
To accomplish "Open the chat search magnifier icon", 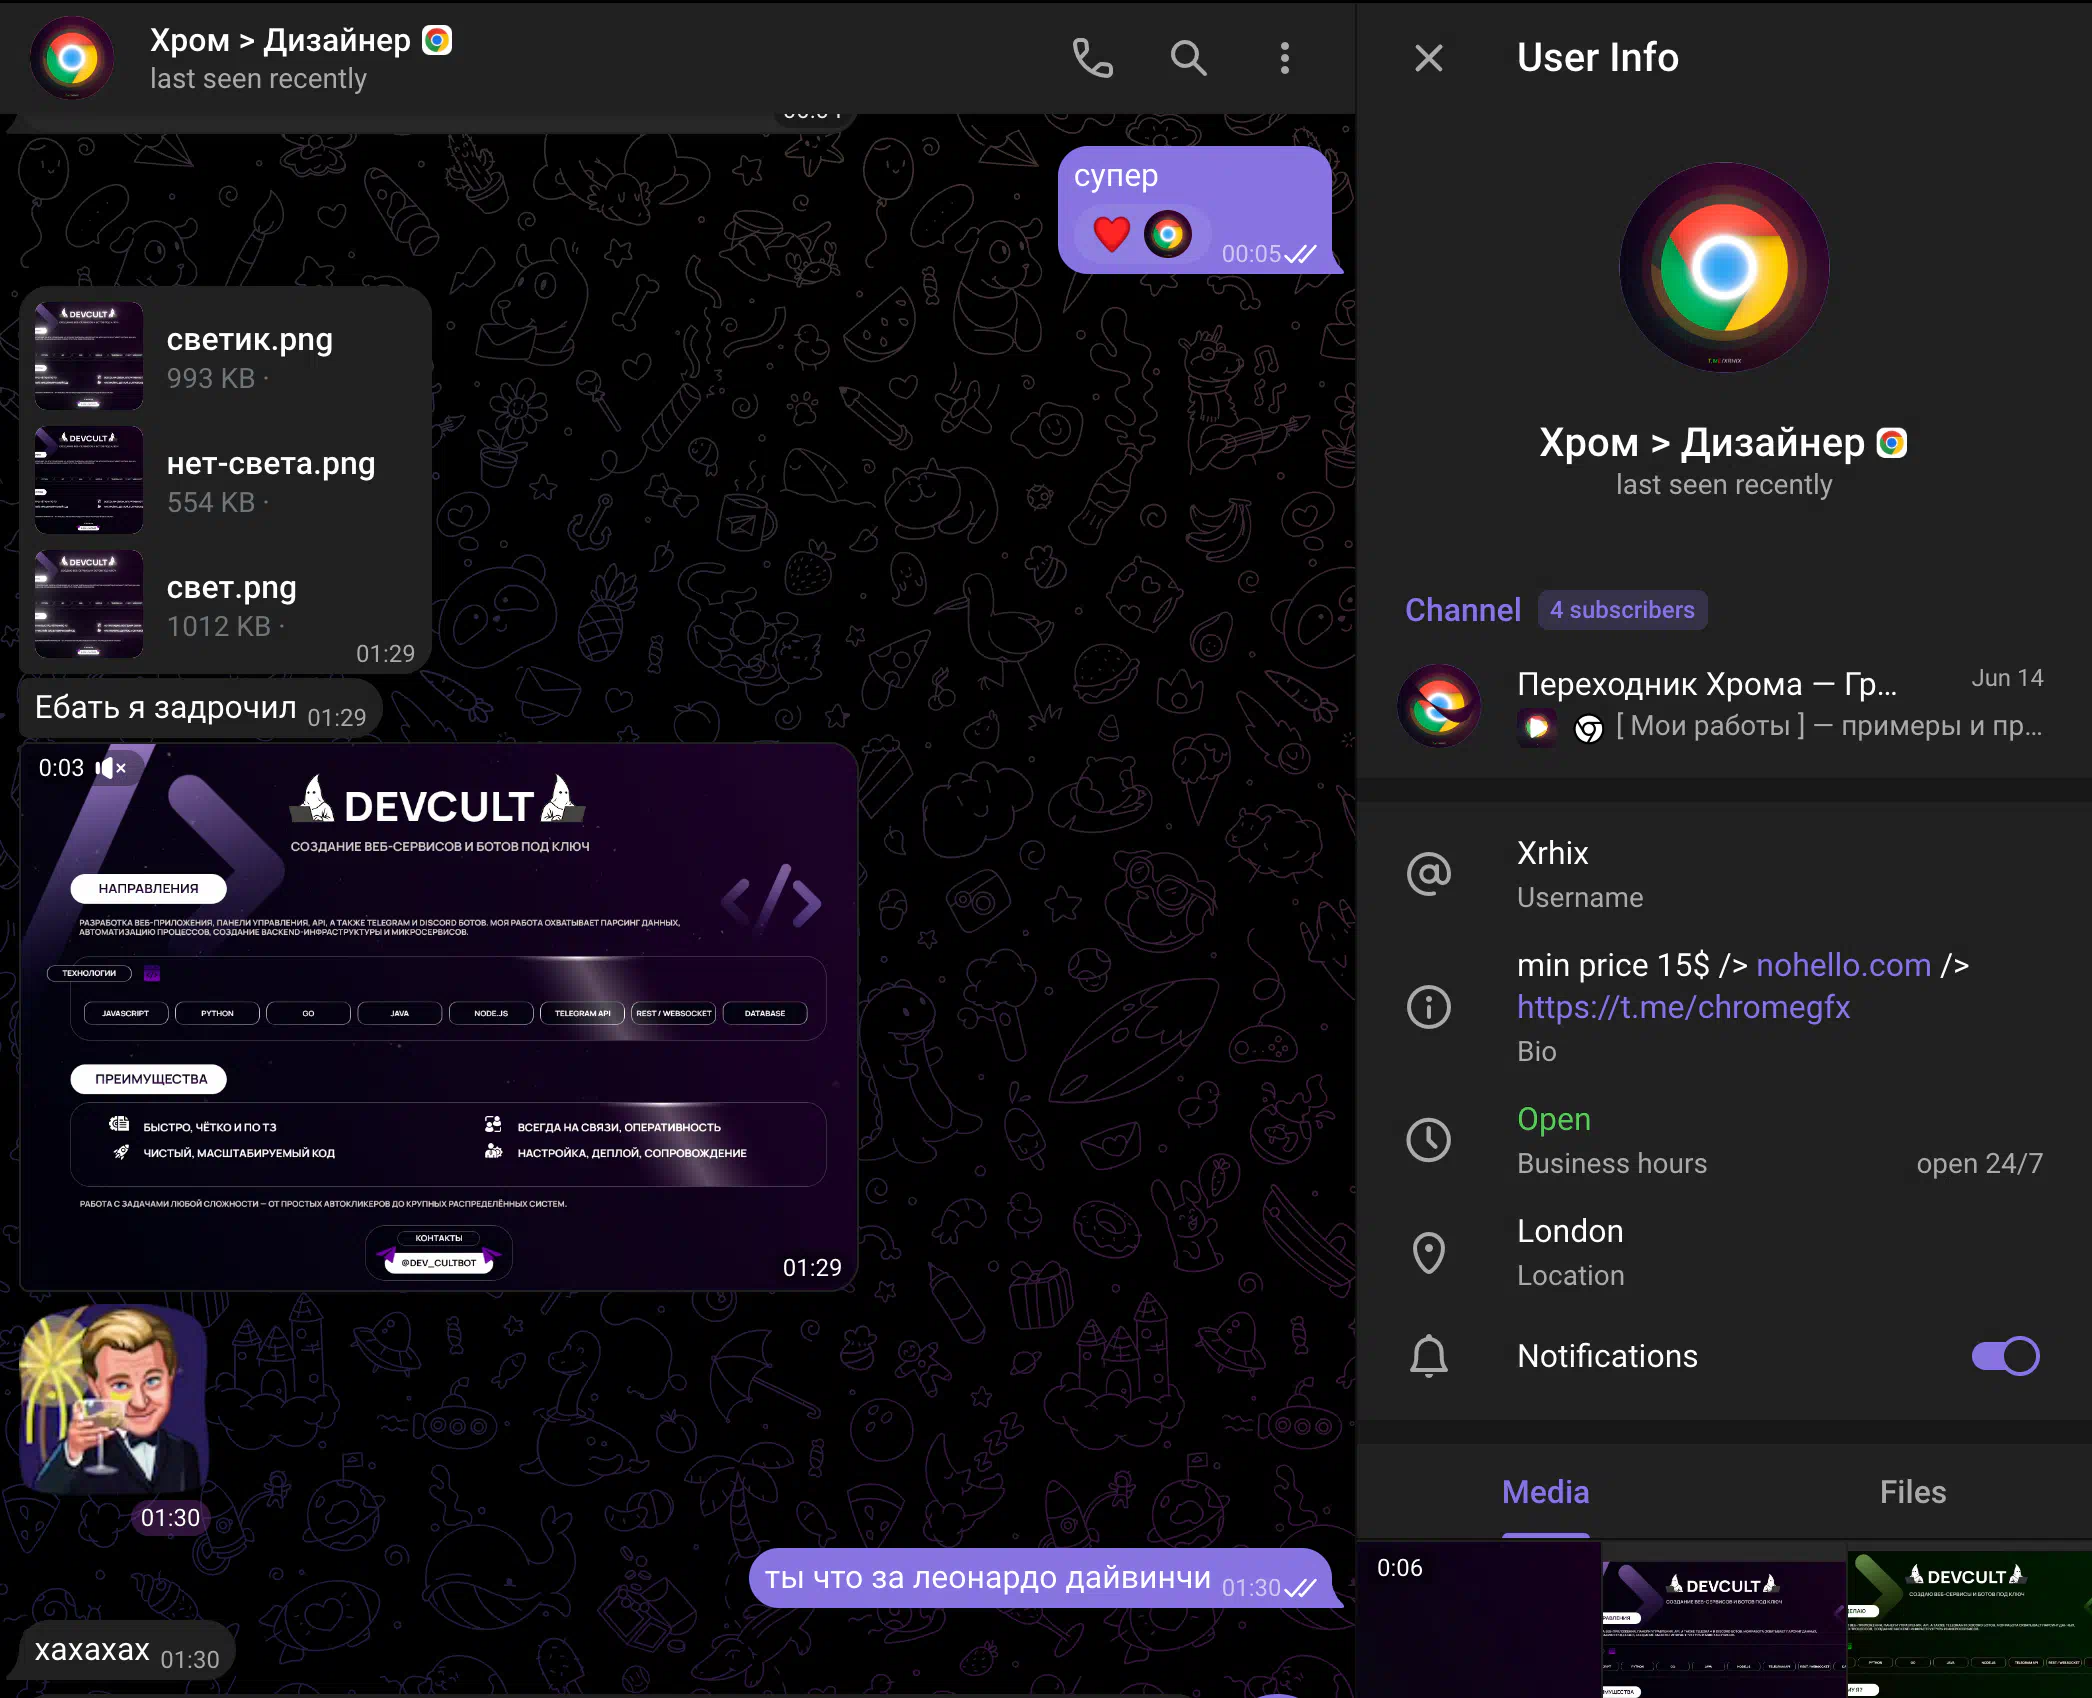I will pyautogui.click(x=1188, y=58).
